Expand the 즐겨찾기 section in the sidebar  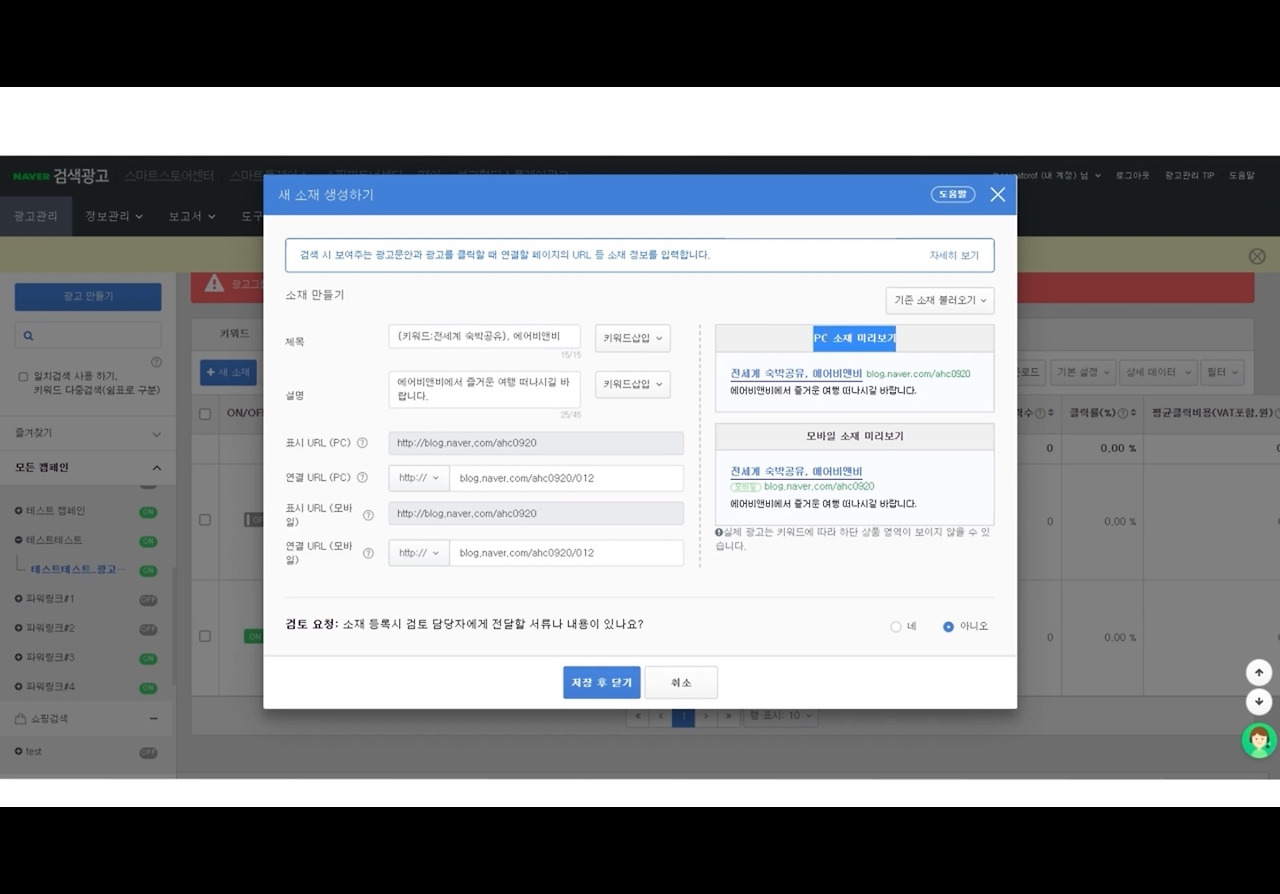[156, 434]
